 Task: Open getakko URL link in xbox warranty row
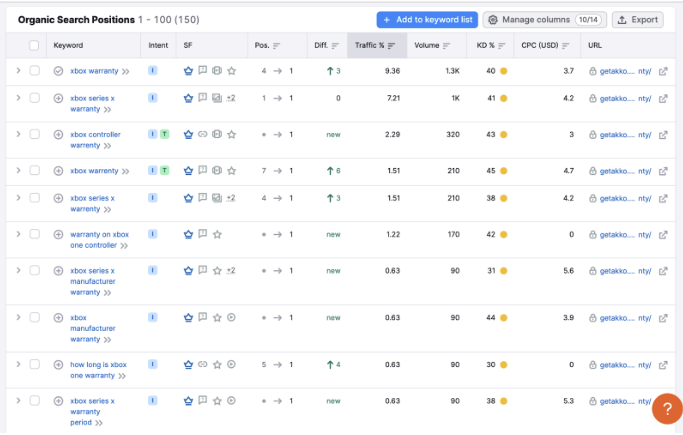(x=625, y=71)
